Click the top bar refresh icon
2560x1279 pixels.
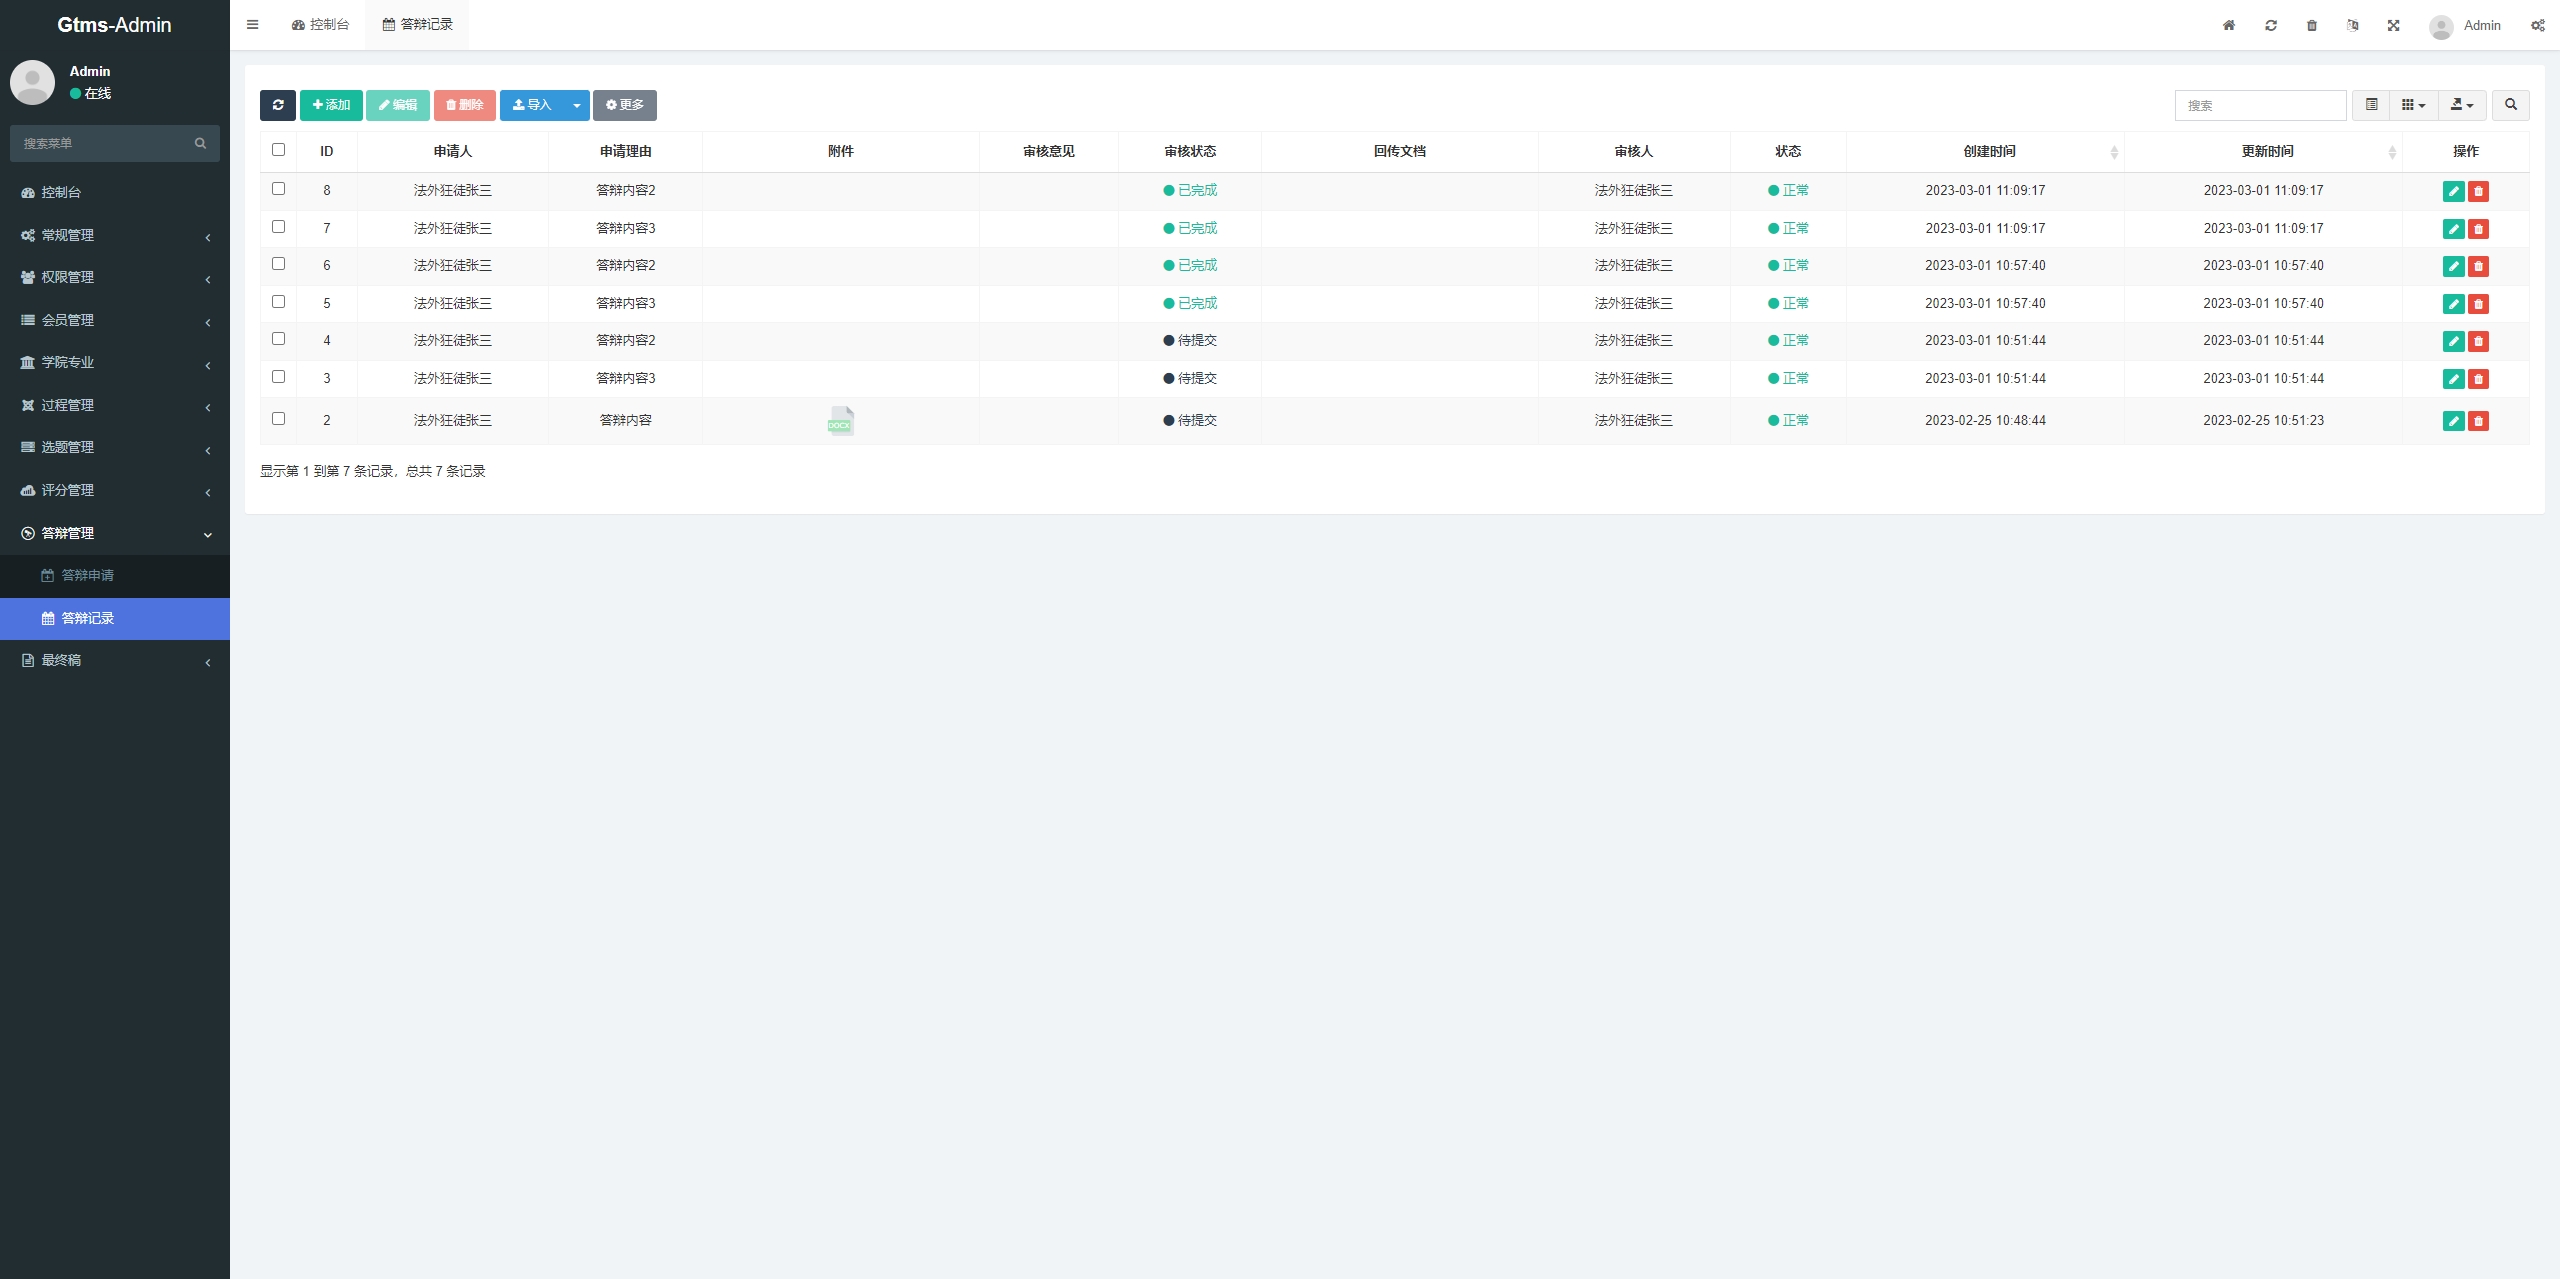[x=2271, y=25]
